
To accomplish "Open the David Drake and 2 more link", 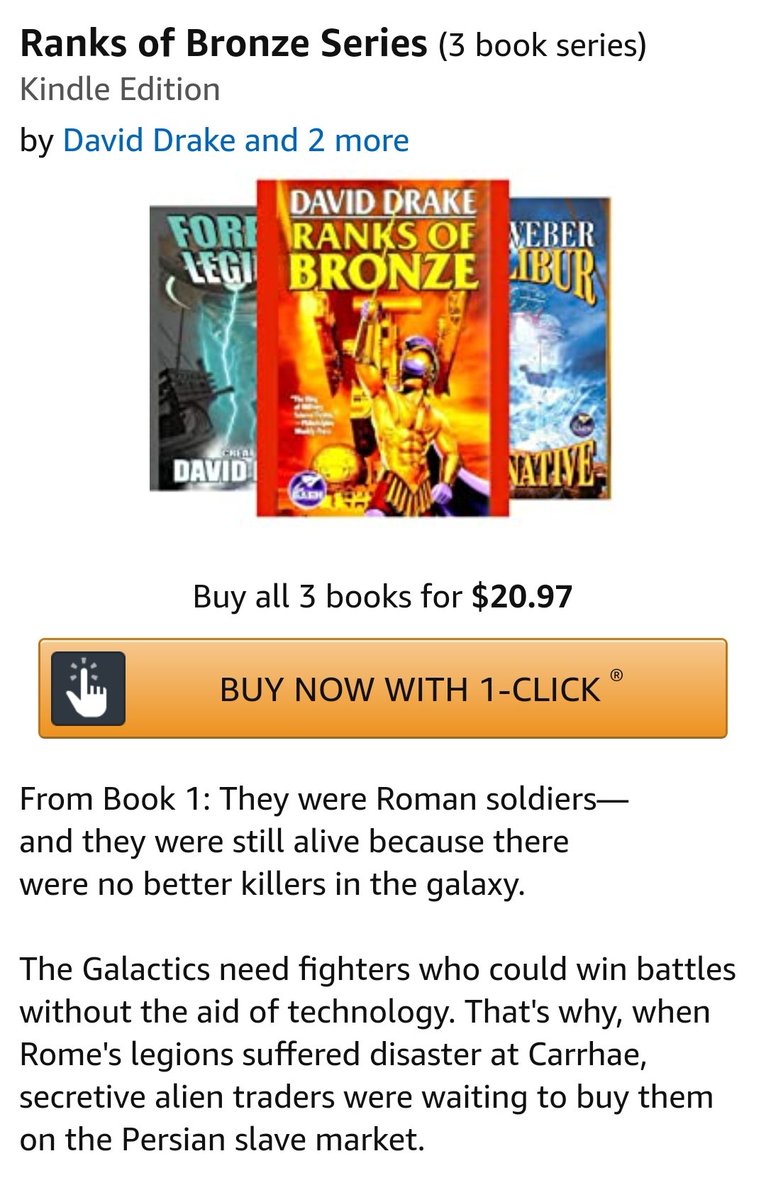I will (235, 140).
